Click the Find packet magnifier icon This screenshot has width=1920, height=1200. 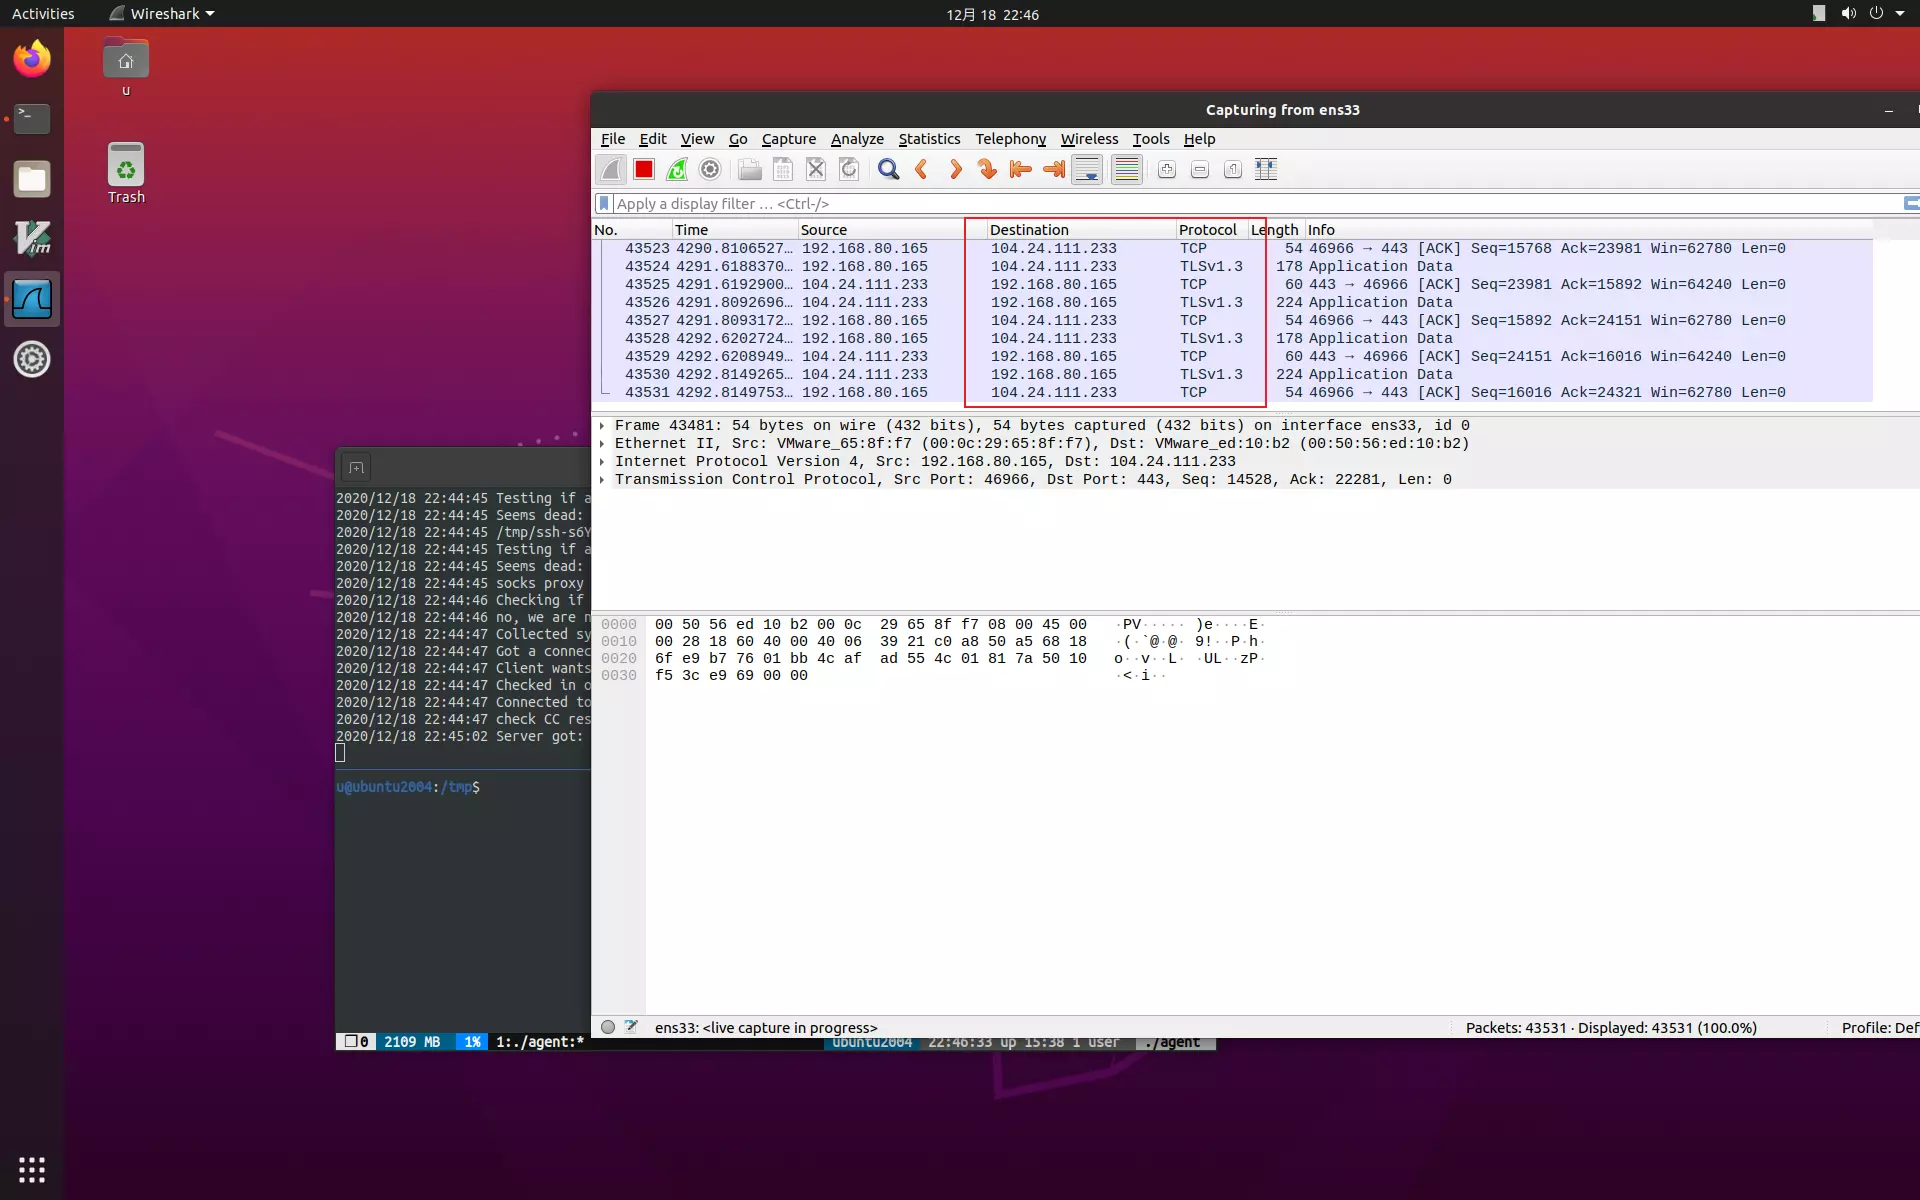pyautogui.click(x=888, y=169)
